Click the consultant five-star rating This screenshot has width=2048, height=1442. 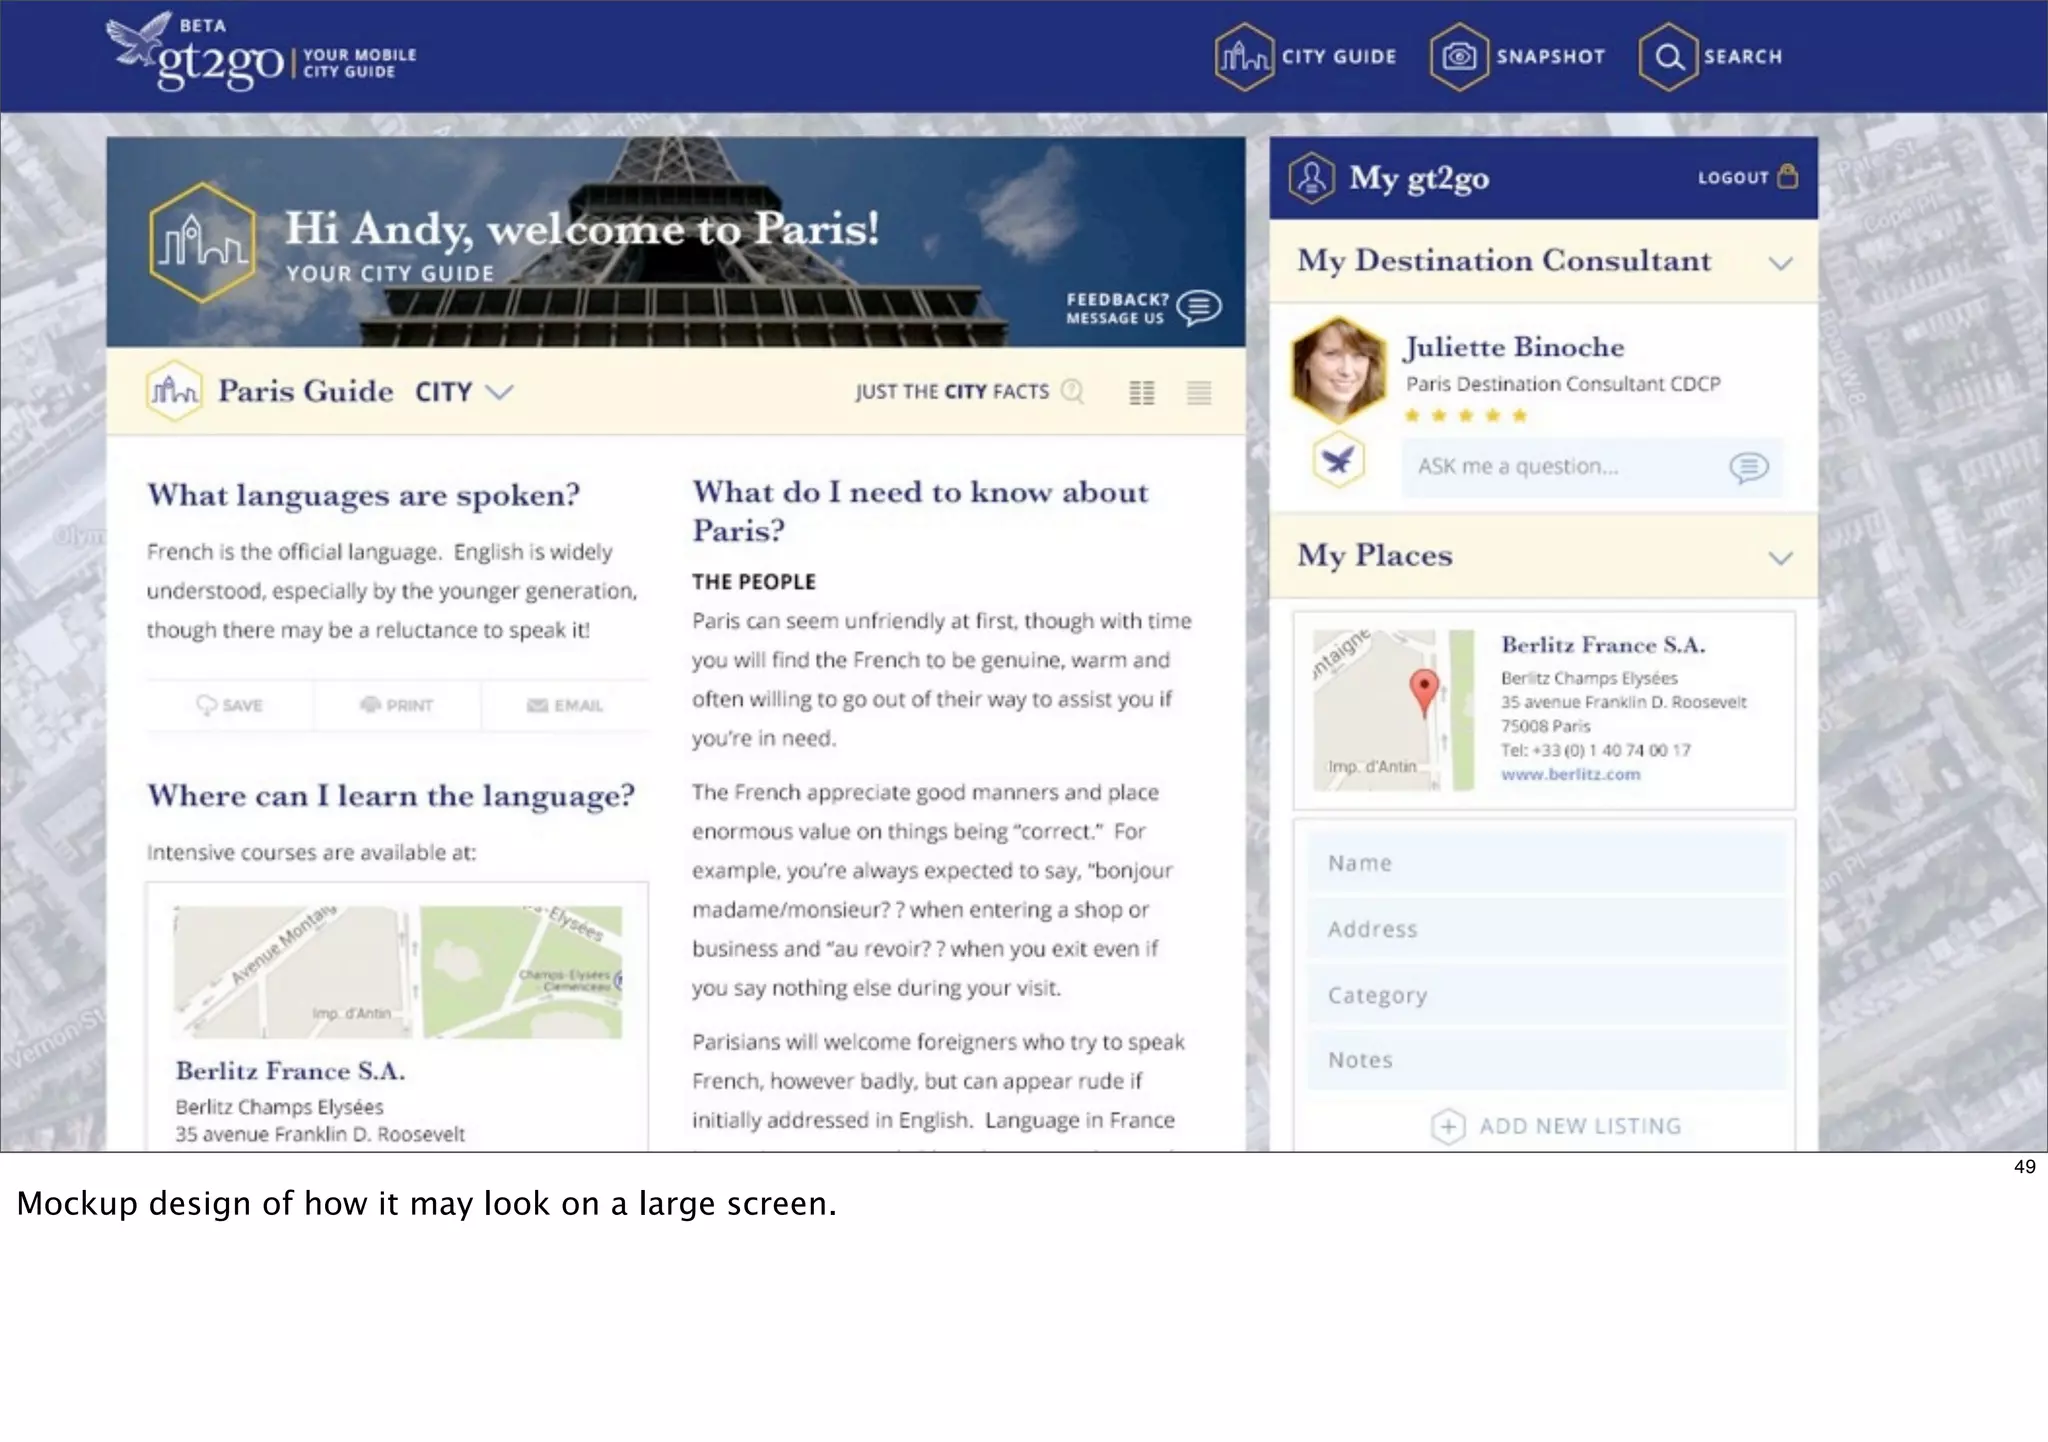1465,415
